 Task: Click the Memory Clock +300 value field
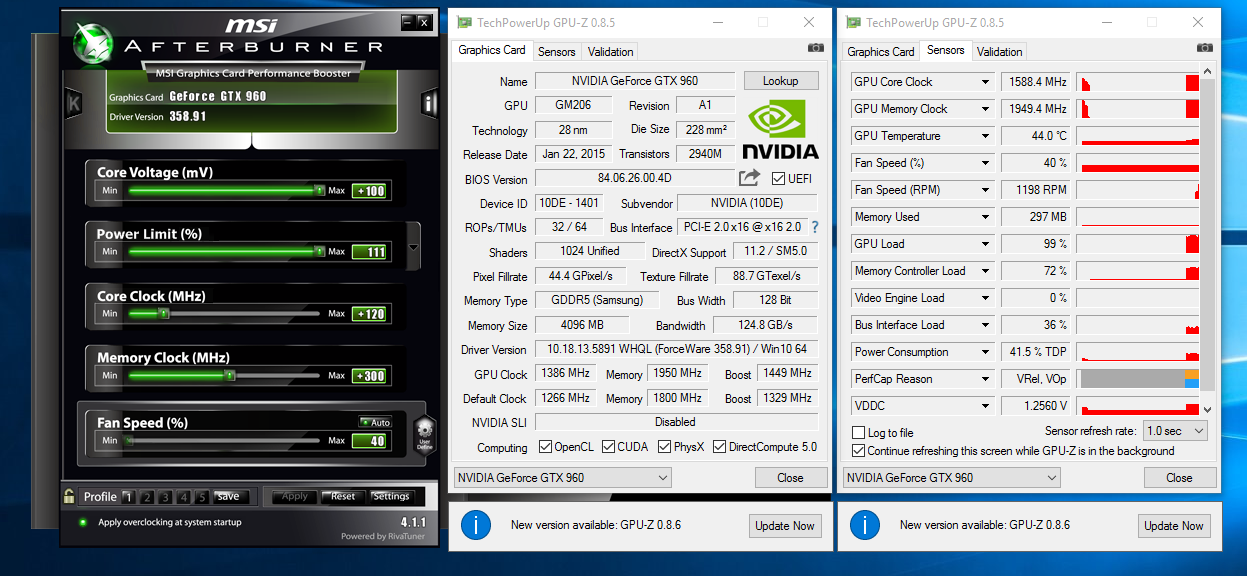point(369,375)
